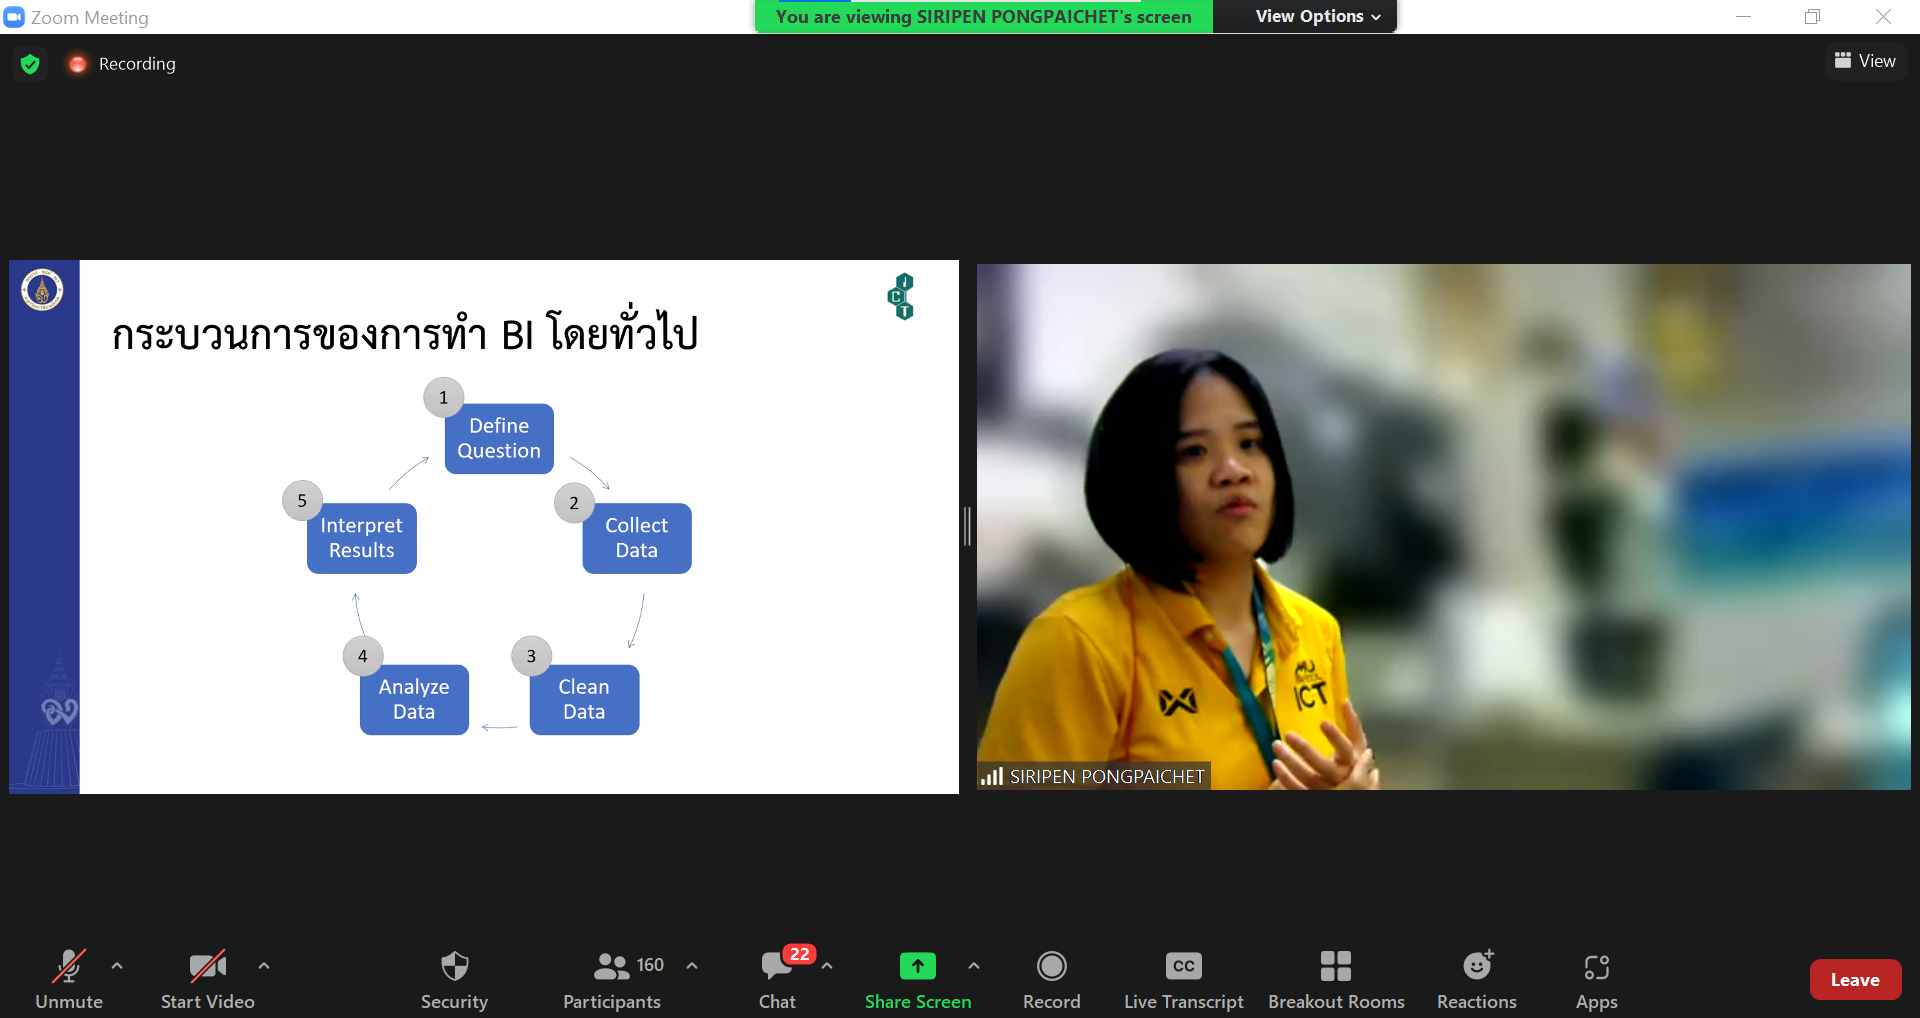Start Video to turn on the camera
Screen dimensions: 1920x1018
[x=207, y=979]
